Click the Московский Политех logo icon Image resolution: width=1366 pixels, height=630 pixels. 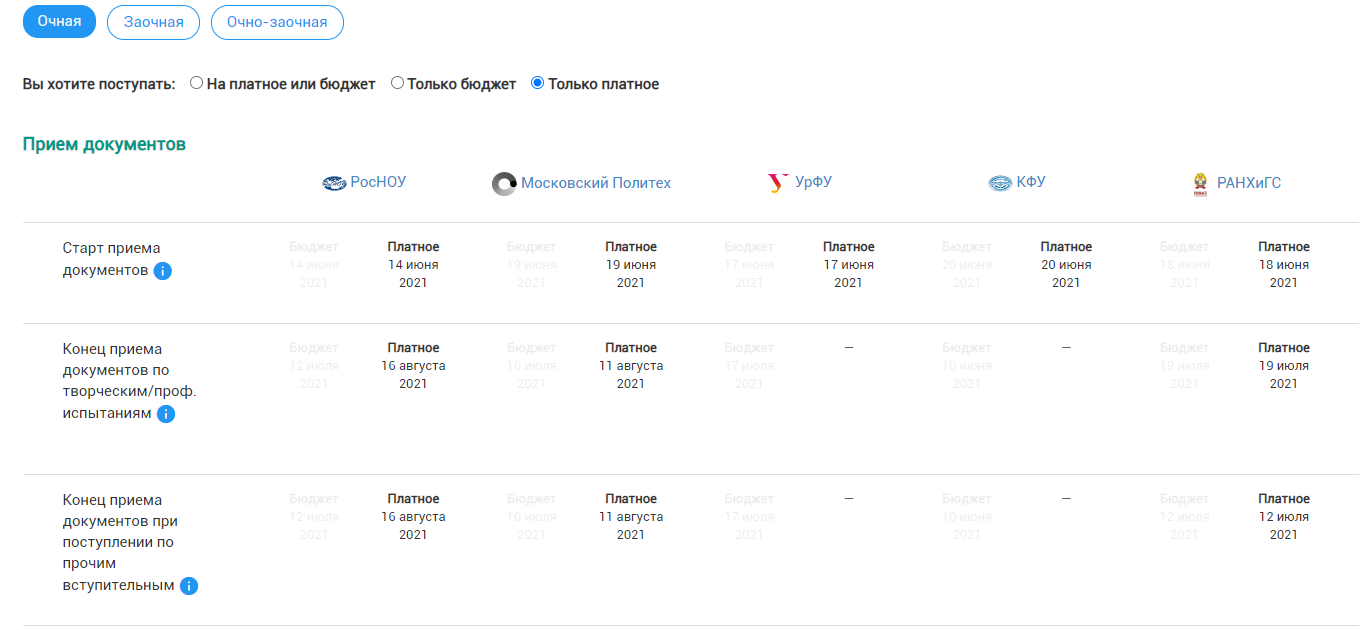[504, 184]
